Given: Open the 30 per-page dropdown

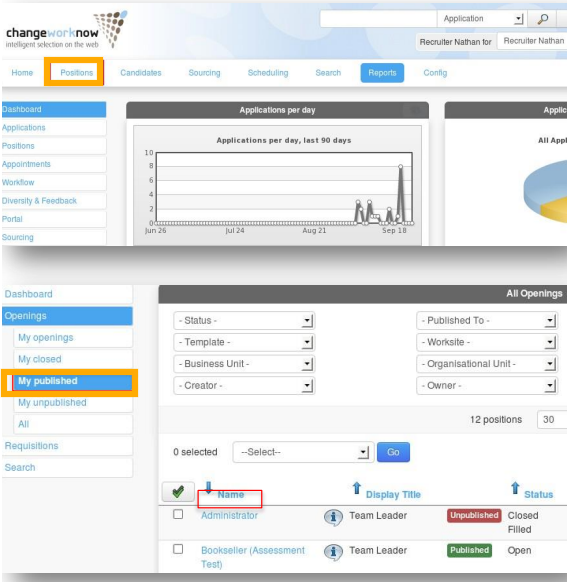Looking at the screenshot, I should [552, 420].
